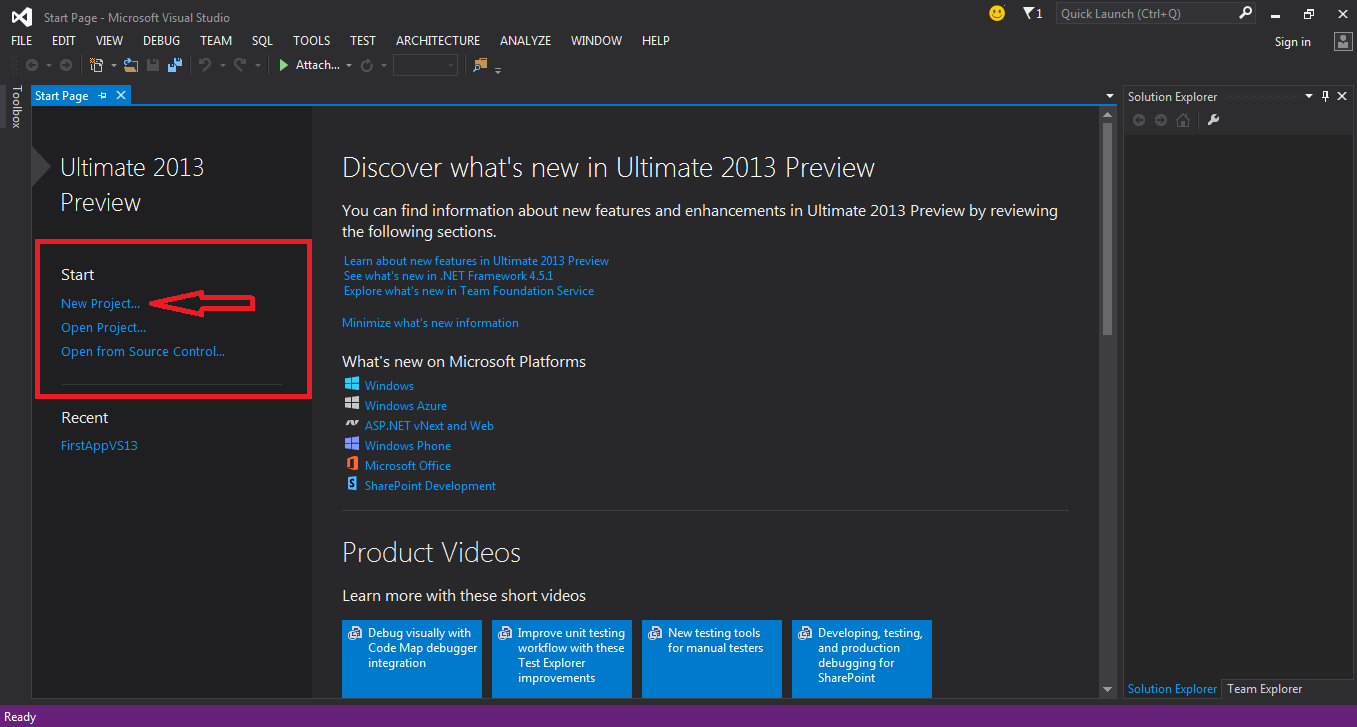This screenshot has height=727, width=1357.
Task: Open the Code Map debugger video tile
Action: point(412,658)
